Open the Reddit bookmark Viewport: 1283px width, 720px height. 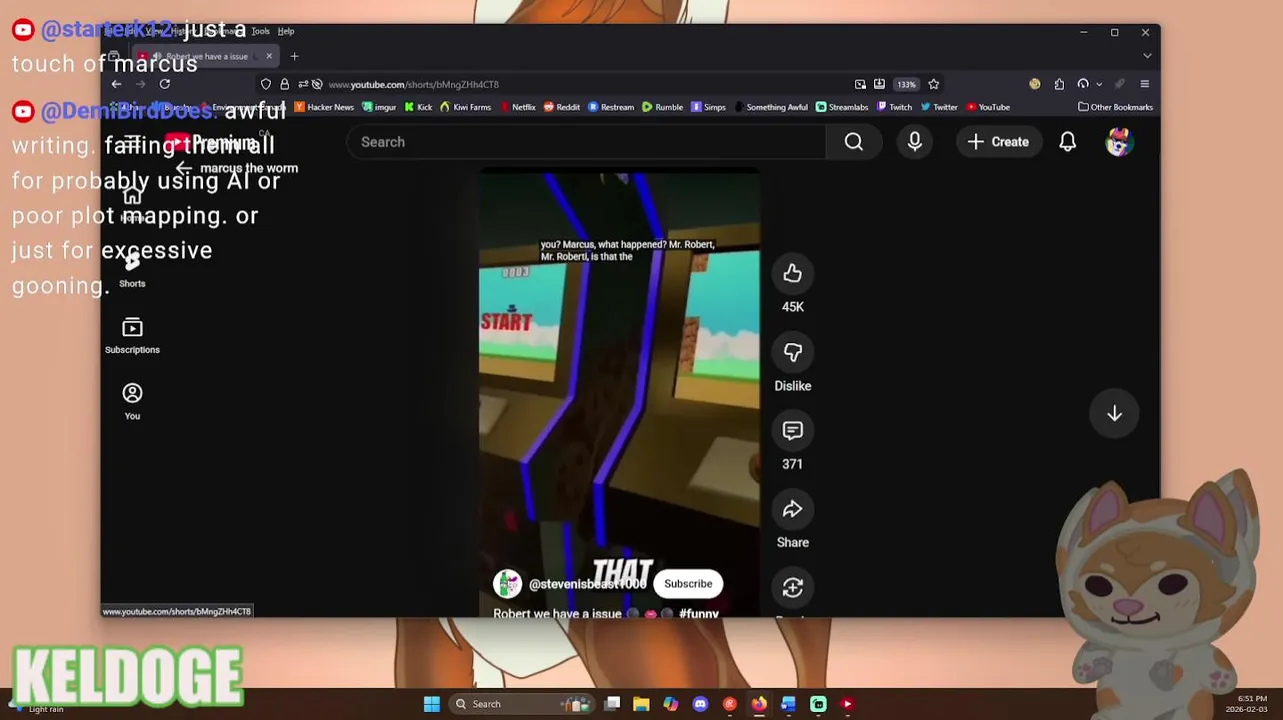[x=562, y=107]
